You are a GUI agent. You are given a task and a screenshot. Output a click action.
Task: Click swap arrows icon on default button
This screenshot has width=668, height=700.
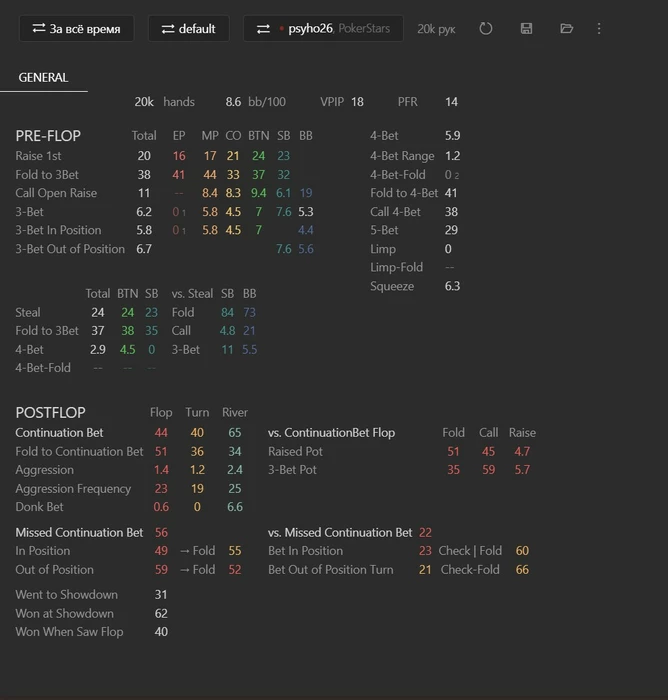168,29
